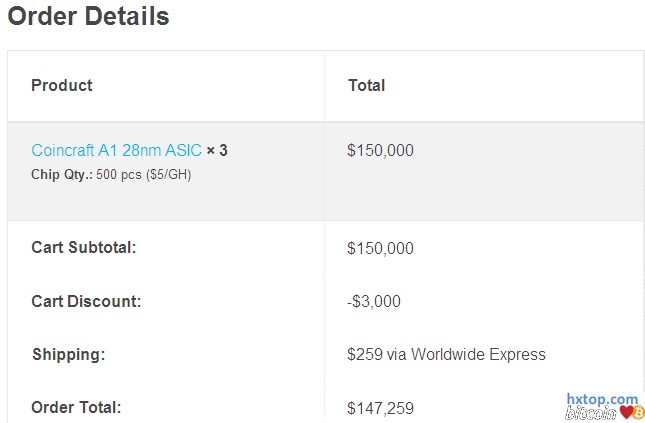Click the × 3 quantity next to product
The width and height of the screenshot is (645, 423).
(217, 151)
